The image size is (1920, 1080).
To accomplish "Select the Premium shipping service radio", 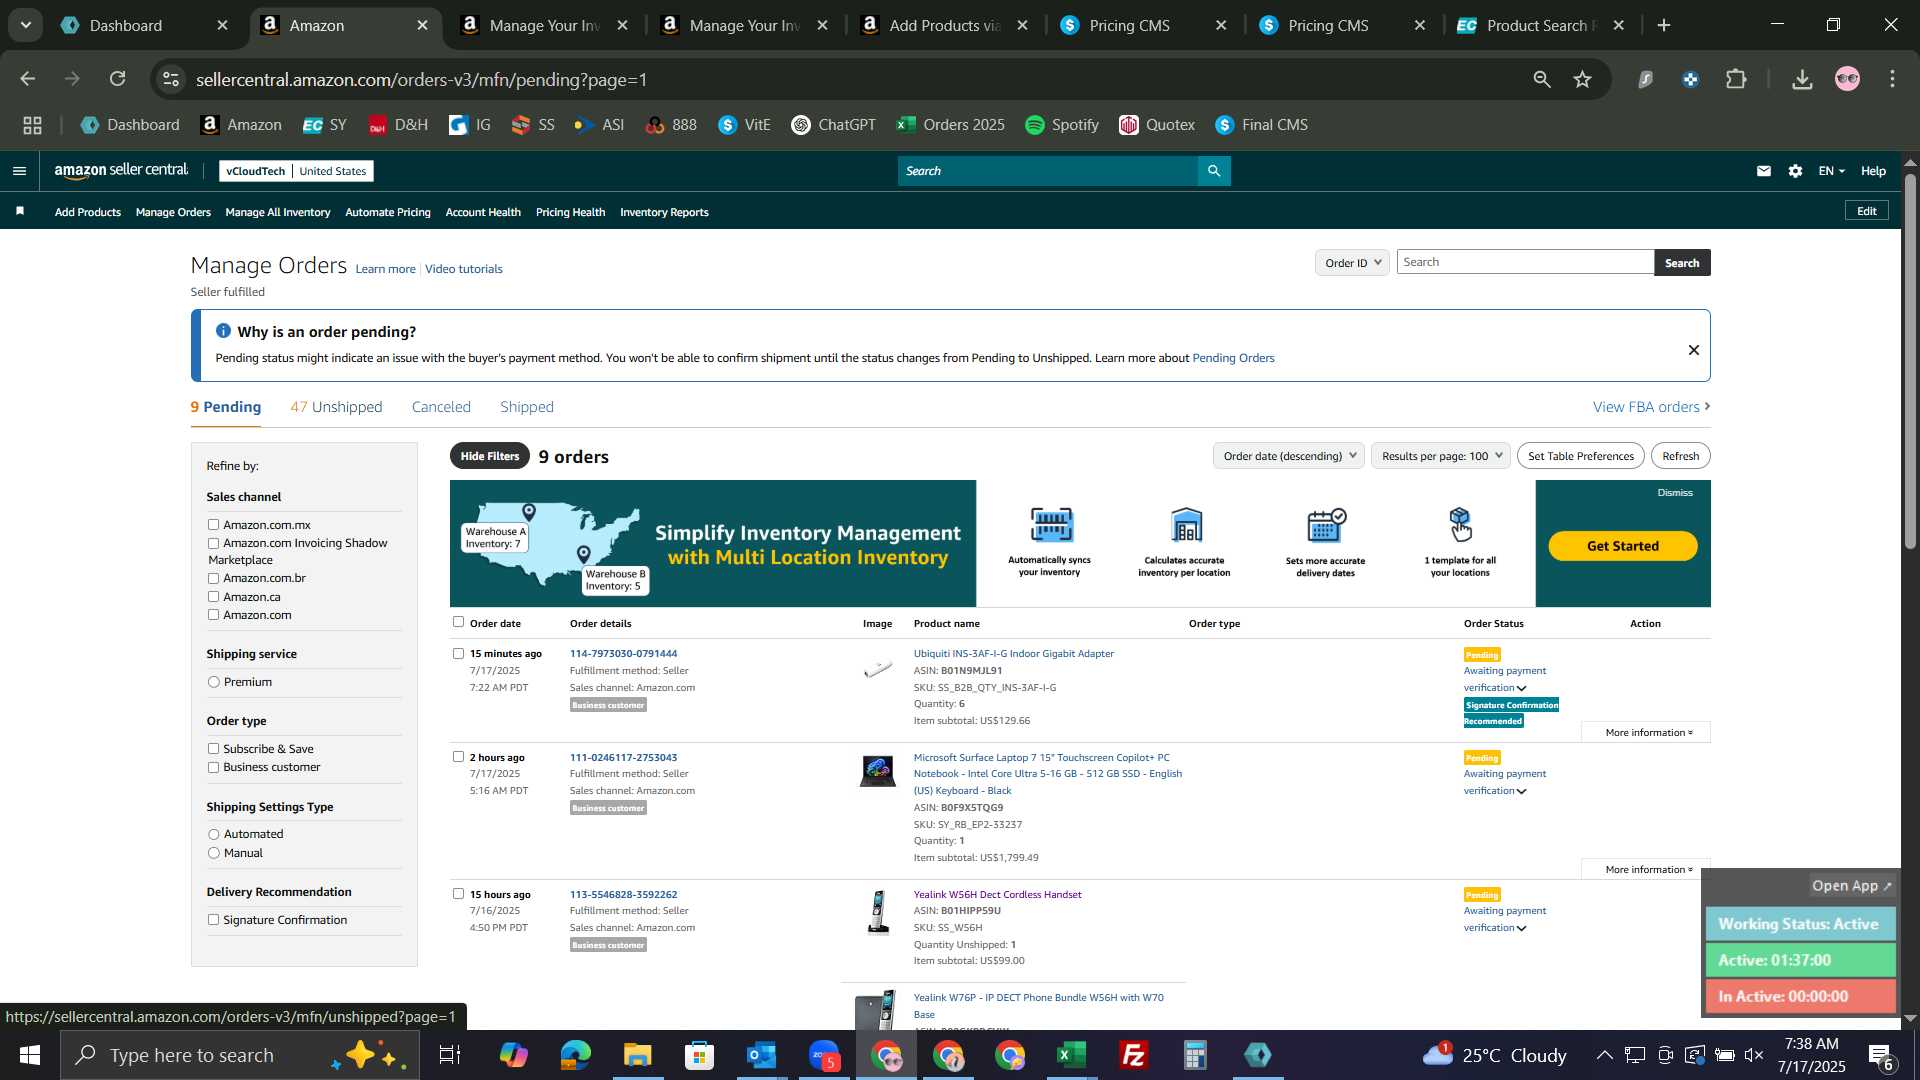I will (x=213, y=682).
